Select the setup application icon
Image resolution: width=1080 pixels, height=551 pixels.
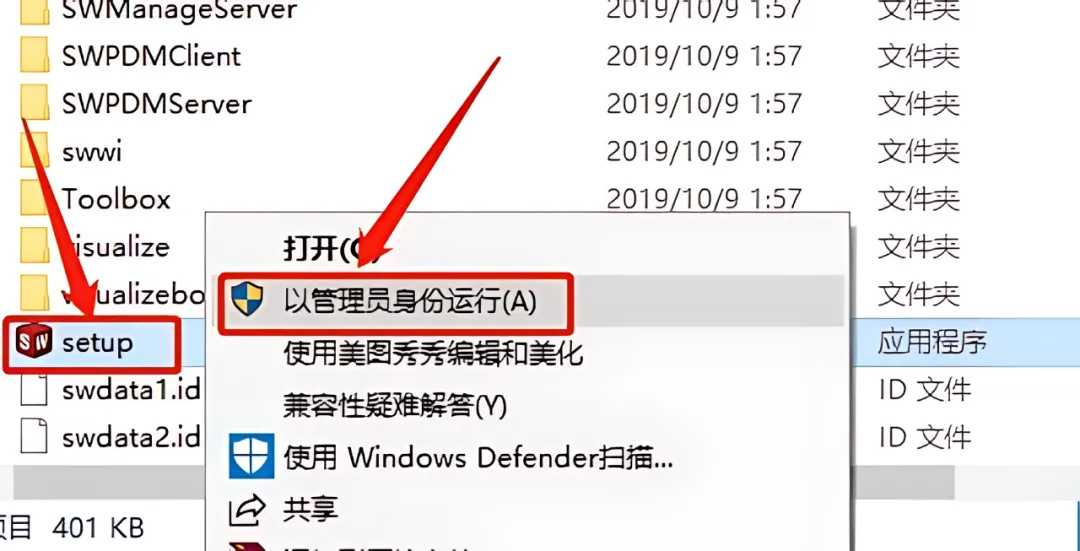(x=34, y=342)
